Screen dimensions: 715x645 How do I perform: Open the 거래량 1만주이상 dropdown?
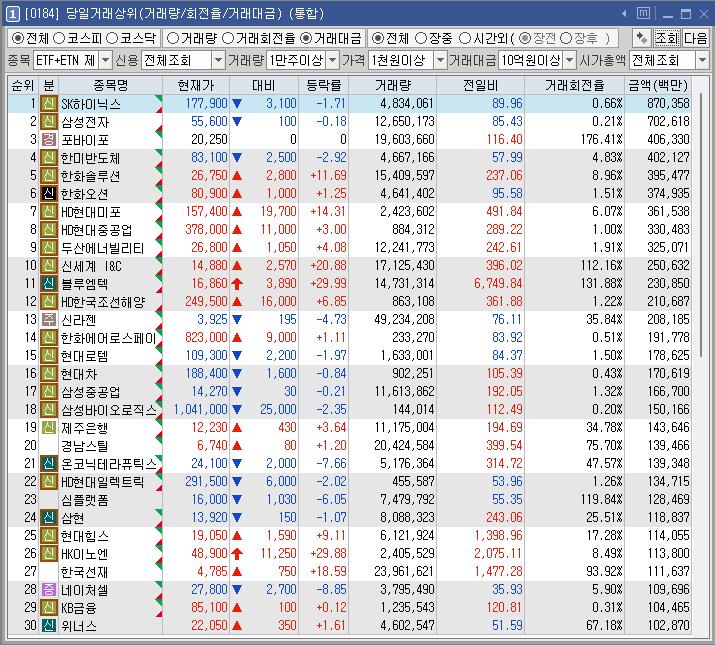(333, 60)
